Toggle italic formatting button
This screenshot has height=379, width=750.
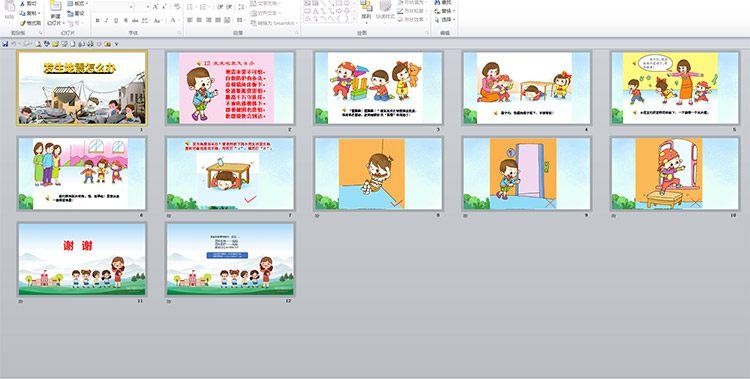coord(107,21)
